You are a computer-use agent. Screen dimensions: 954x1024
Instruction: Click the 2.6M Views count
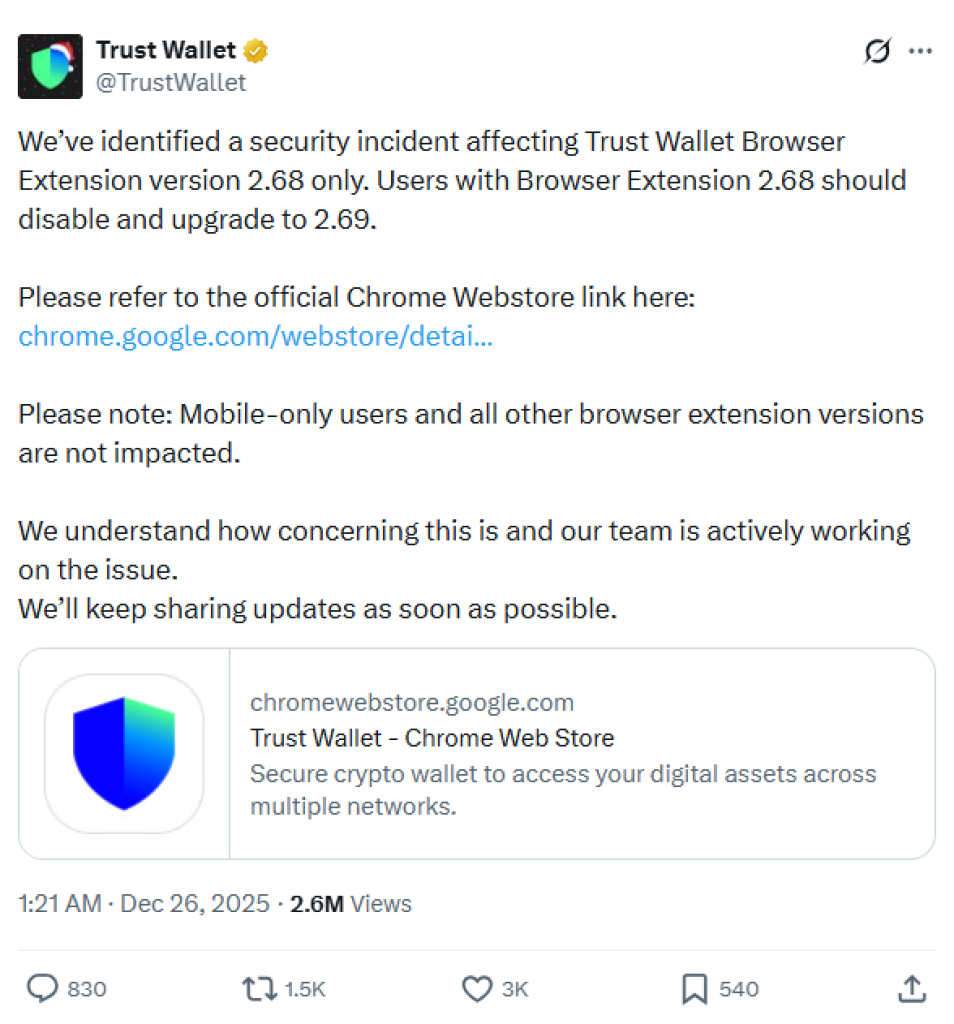350,904
